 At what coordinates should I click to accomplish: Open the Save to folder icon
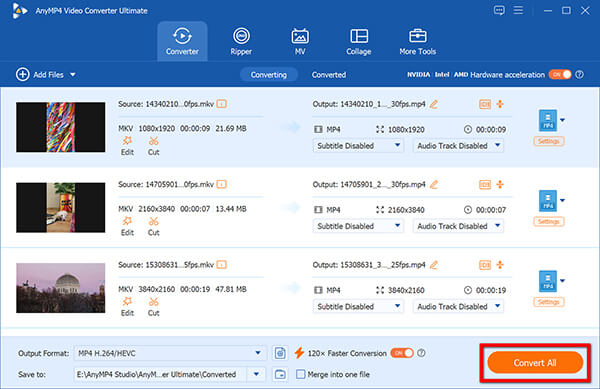pyautogui.click(x=280, y=374)
